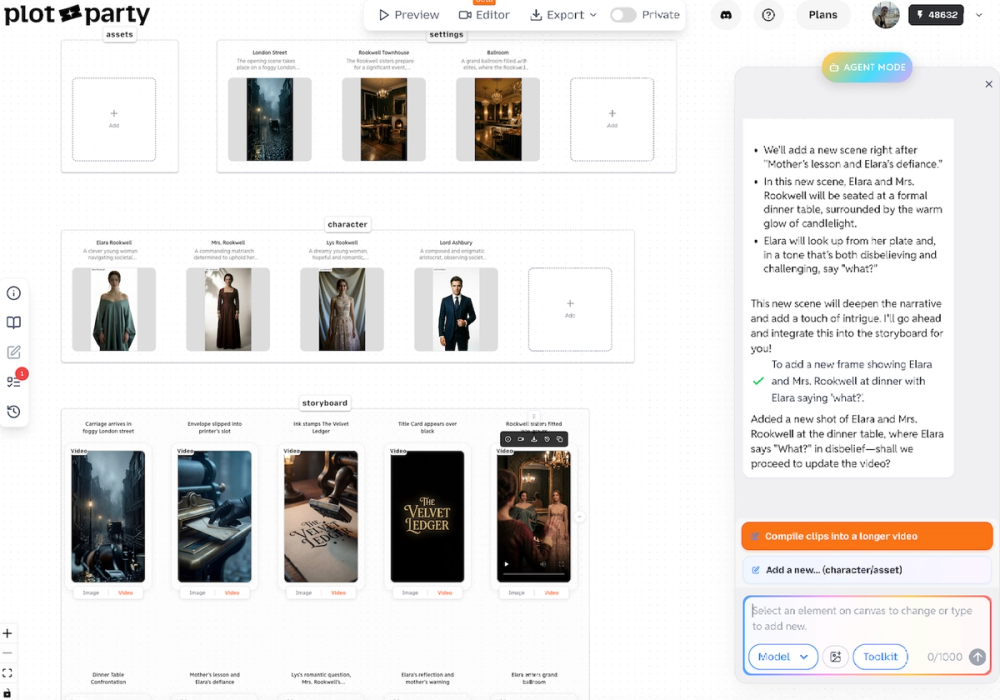
Task: Open the Editor mode
Action: [x=484, y=15]
